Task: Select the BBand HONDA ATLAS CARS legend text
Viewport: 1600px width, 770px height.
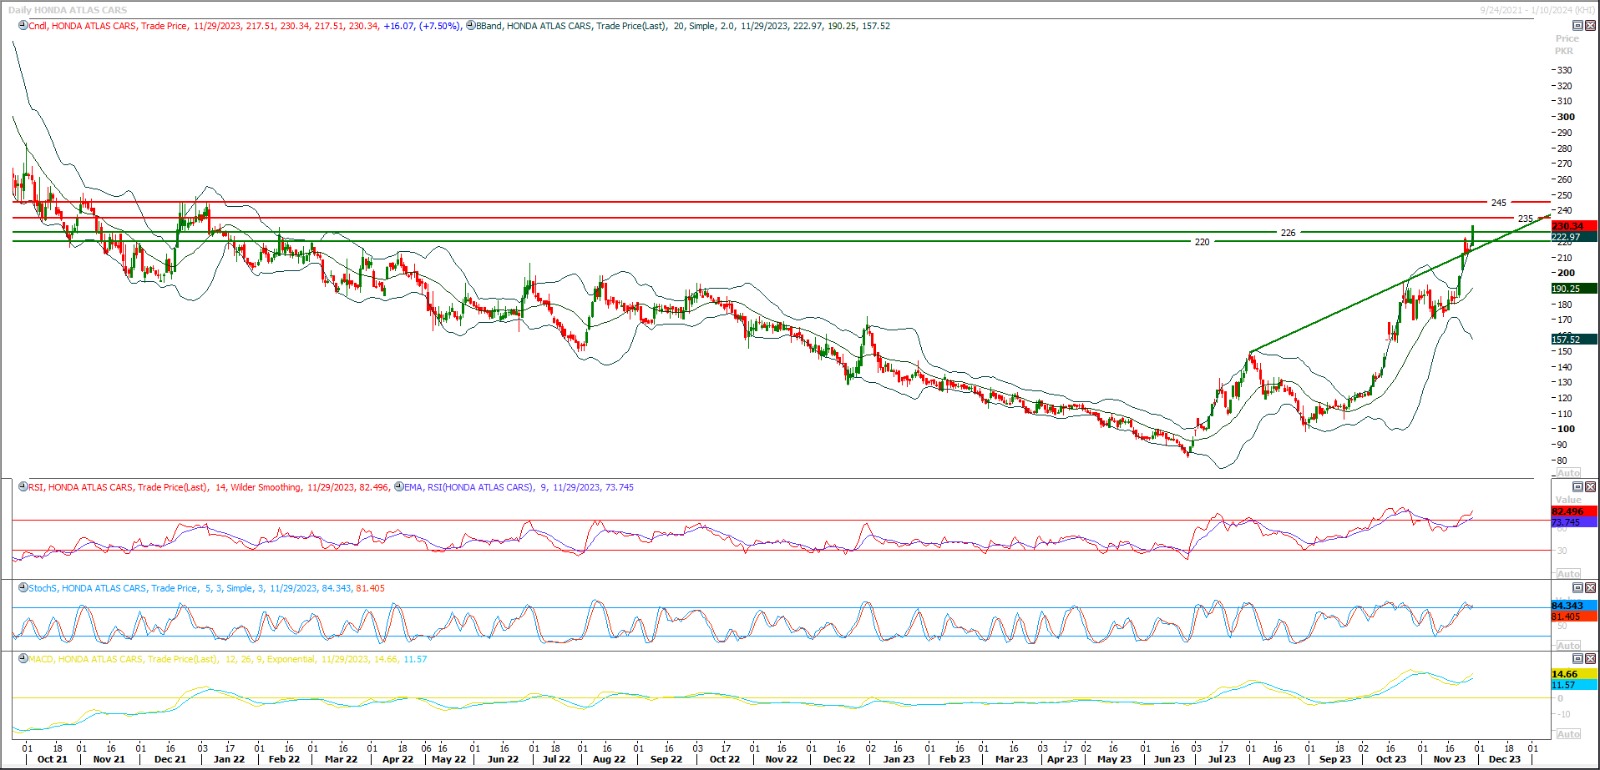Action: 683,26
